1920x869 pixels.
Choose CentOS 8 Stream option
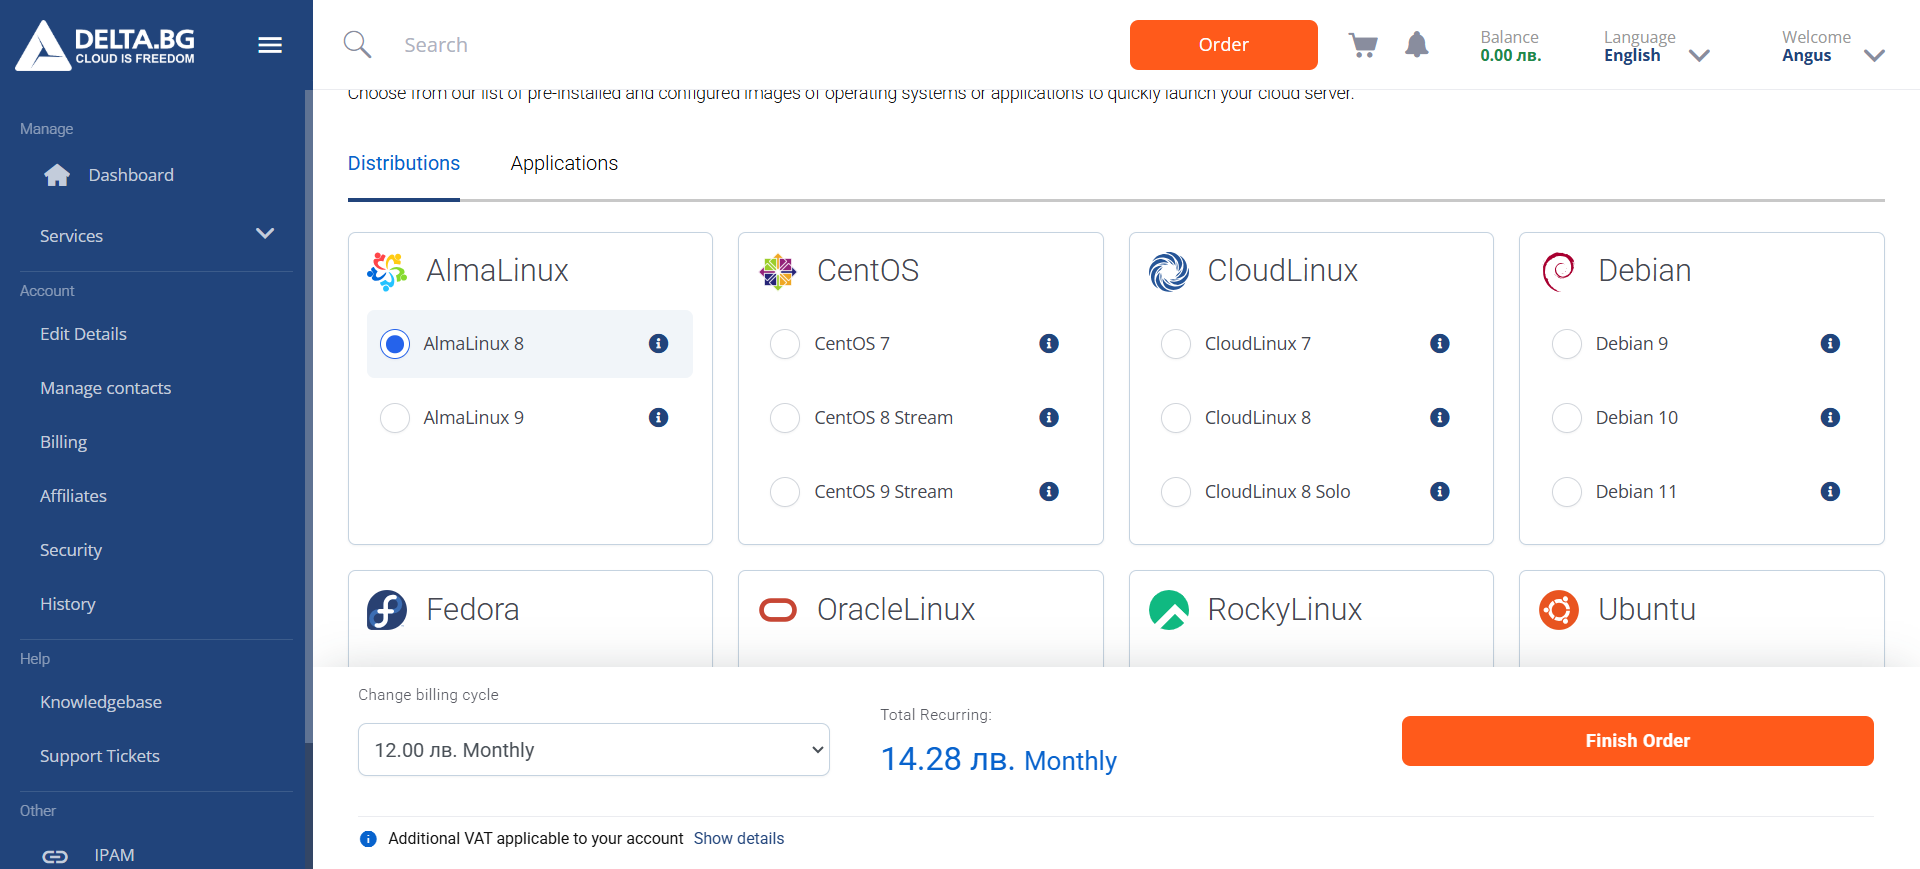785,418
